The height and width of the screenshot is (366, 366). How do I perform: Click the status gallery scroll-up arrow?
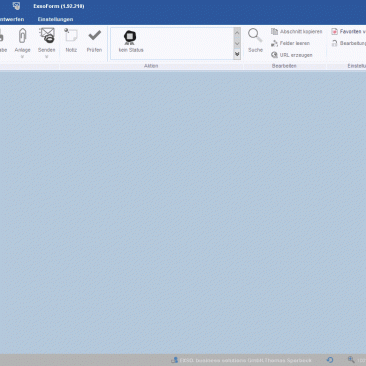coord(237,33)
